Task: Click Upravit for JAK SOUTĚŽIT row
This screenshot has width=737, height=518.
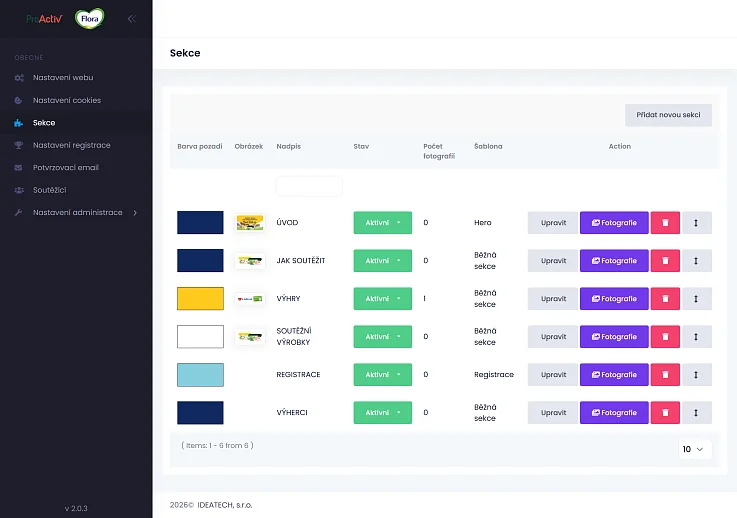Action: coord(553,261)
